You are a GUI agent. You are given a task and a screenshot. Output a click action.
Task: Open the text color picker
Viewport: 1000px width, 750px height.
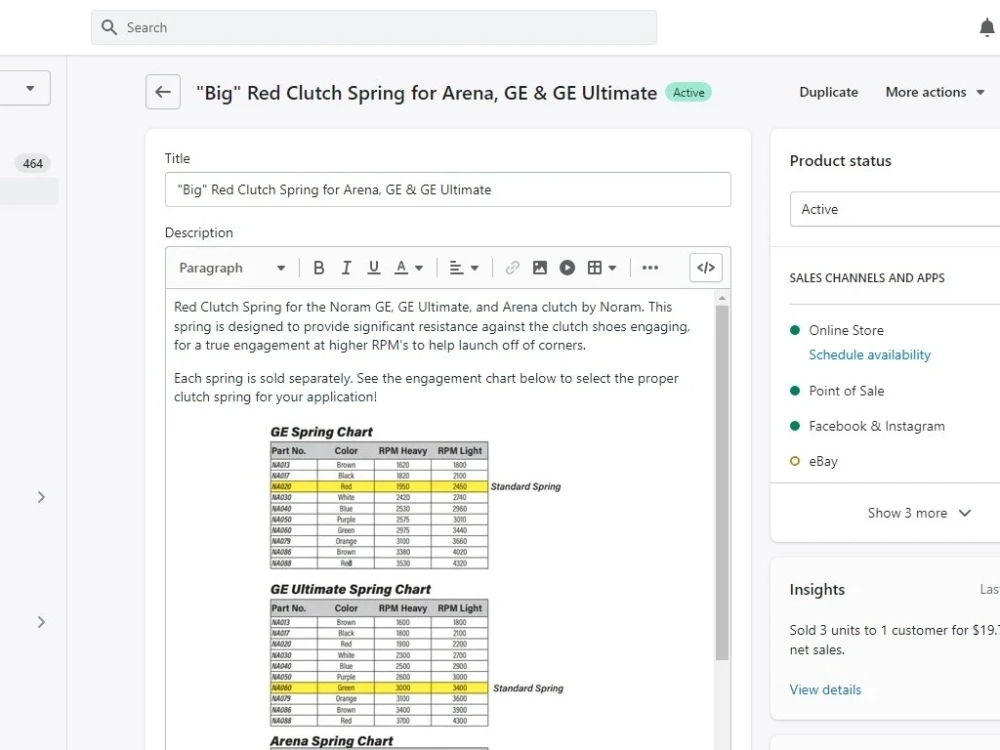[x=409, y=268]
